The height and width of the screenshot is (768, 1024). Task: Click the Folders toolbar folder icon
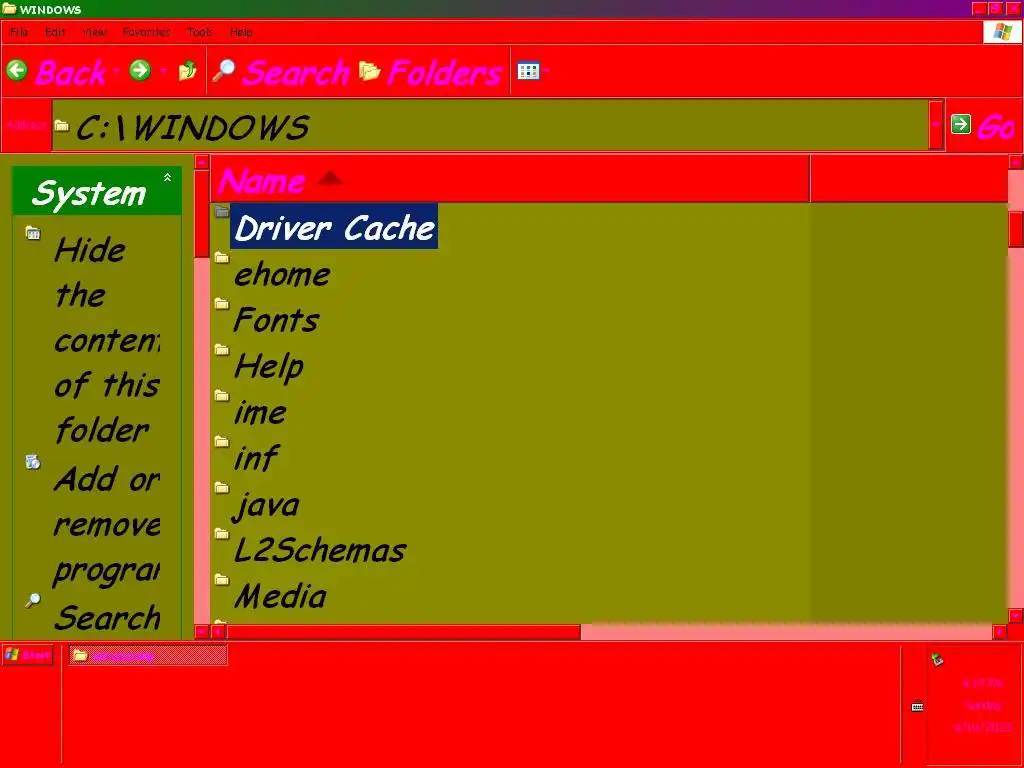(370, 71)
